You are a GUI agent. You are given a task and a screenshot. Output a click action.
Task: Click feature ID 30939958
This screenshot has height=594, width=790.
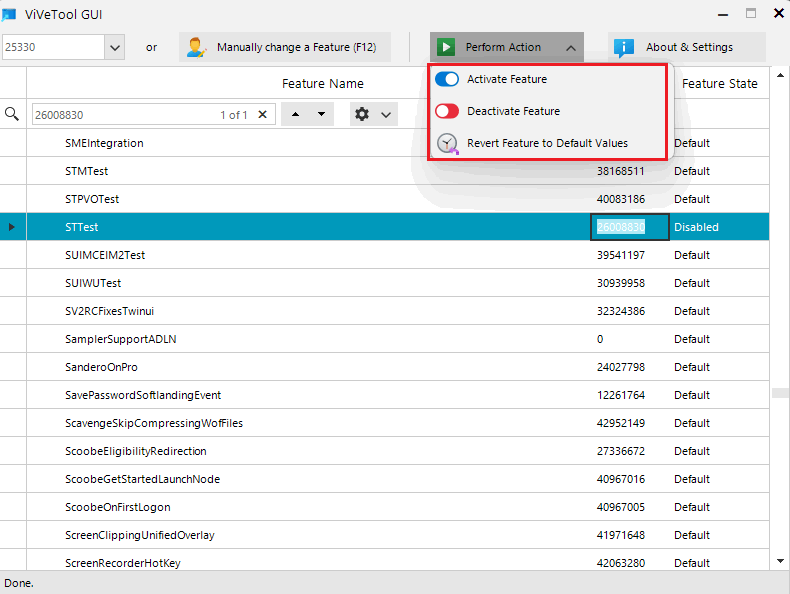pos(621,283)
